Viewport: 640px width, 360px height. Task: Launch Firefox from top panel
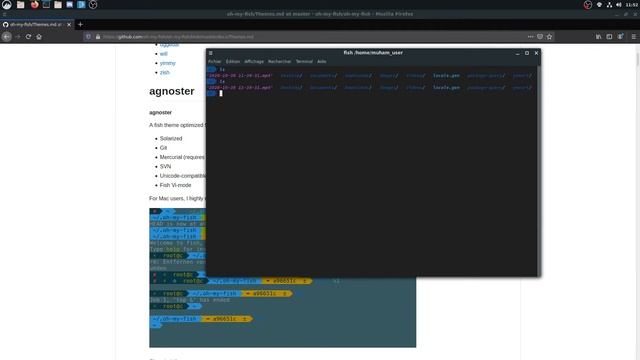(34, 5)
